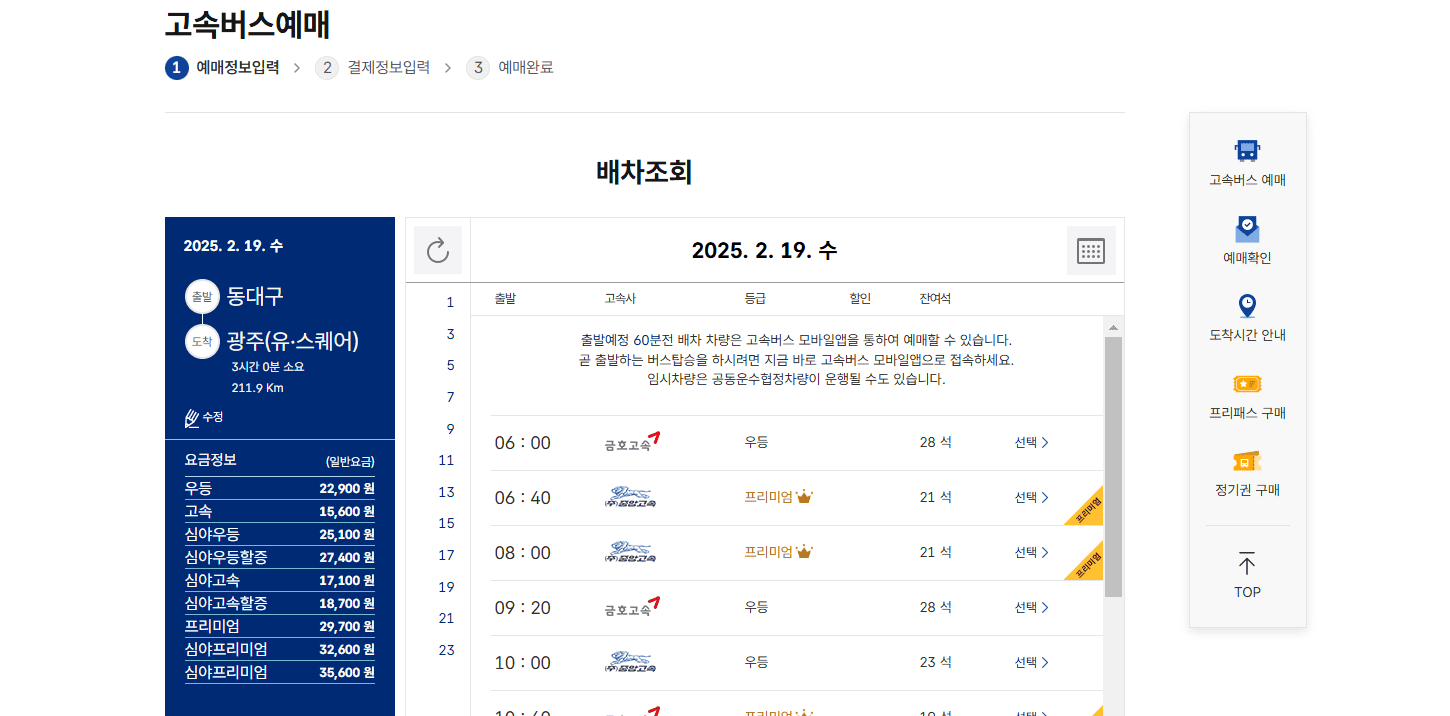The width and height of the screenshot is (1450, 716).
Task: Select the 08:00 premium bus
Action: point(1032,552)
